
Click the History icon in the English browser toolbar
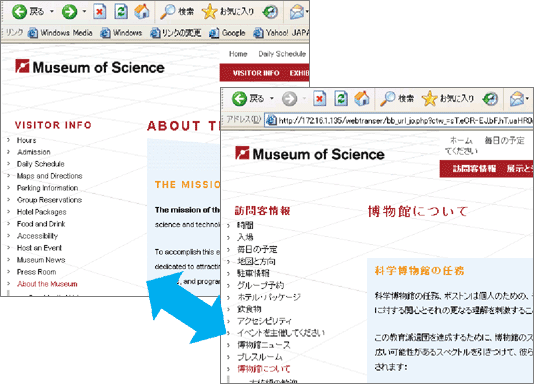click(270, 12)
